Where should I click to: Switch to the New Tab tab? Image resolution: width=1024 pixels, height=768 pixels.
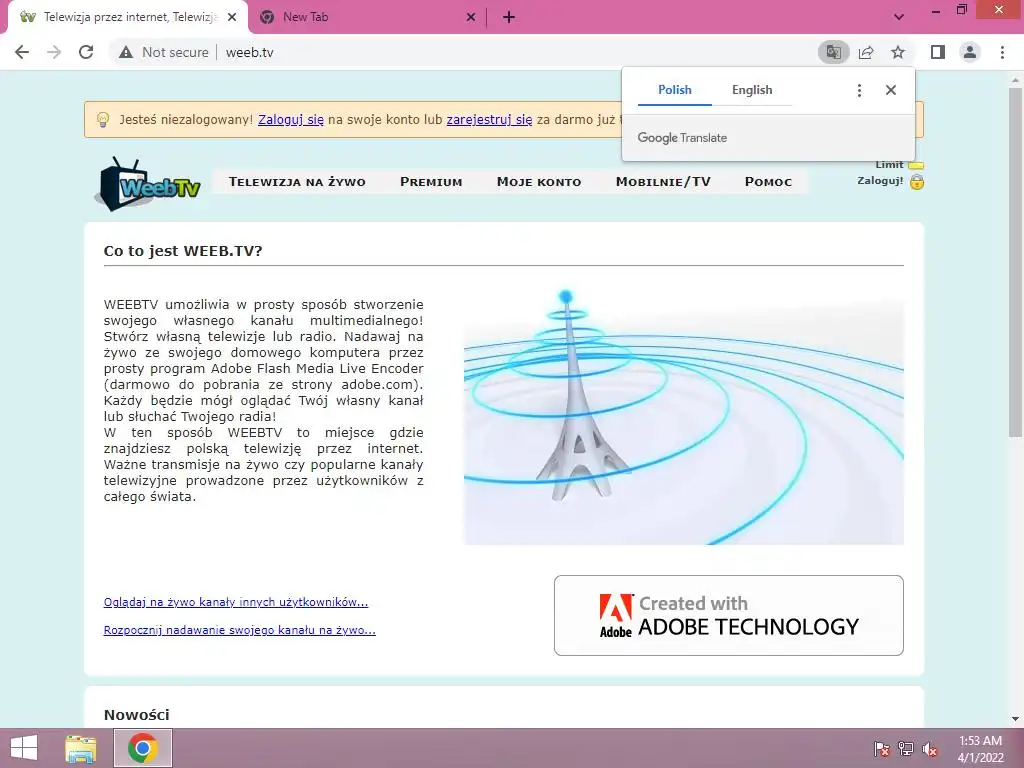(x=366, y=18)
